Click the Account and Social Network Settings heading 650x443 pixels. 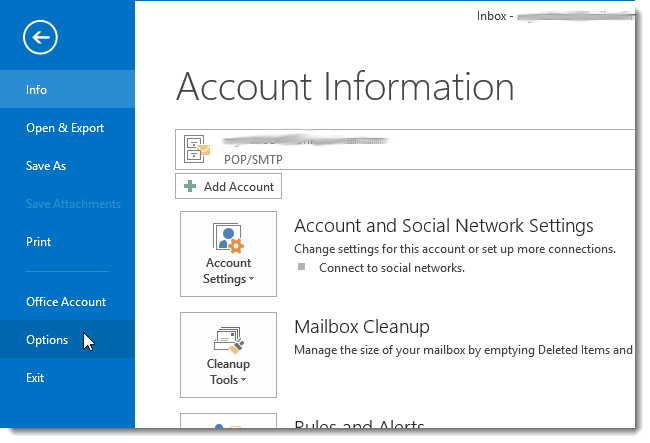pos(444,226)
